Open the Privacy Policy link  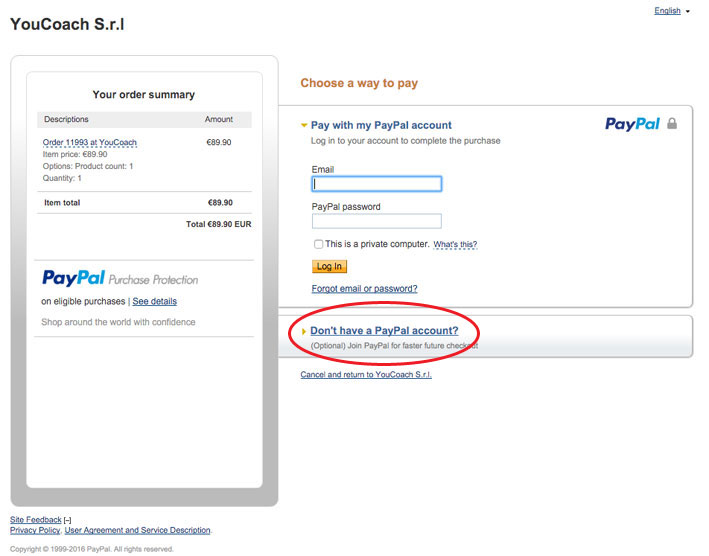(35, 530)
